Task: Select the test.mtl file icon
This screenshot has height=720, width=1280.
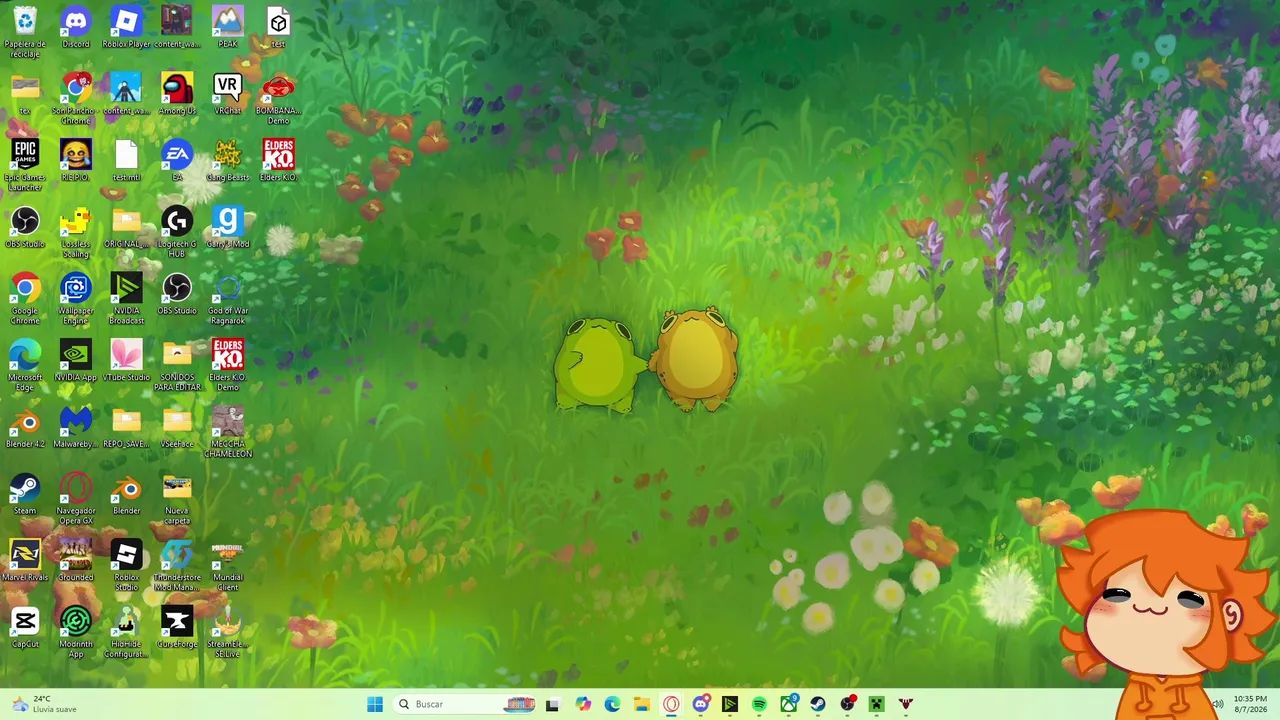Action: (126, 162)
